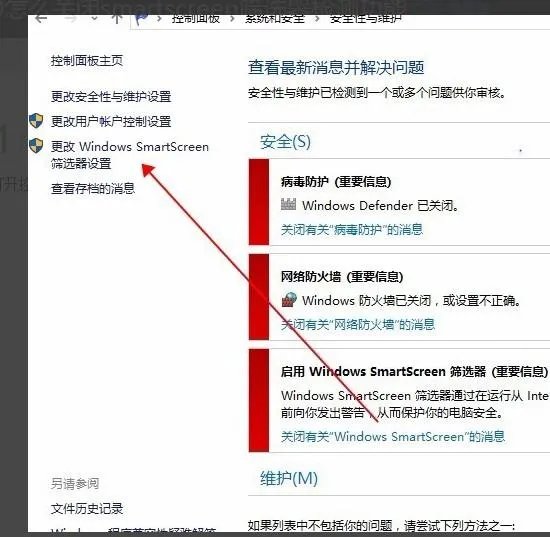
Task: Click the Up arrow in navigation bar
Action: pyautogui.click(x=117, y=19)
